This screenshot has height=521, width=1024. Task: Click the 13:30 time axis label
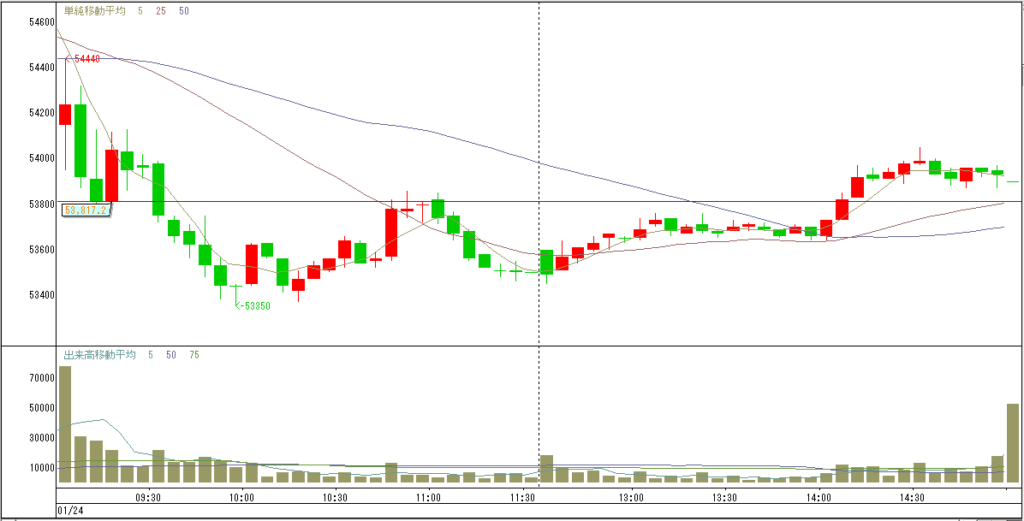(x=726, y=497)
